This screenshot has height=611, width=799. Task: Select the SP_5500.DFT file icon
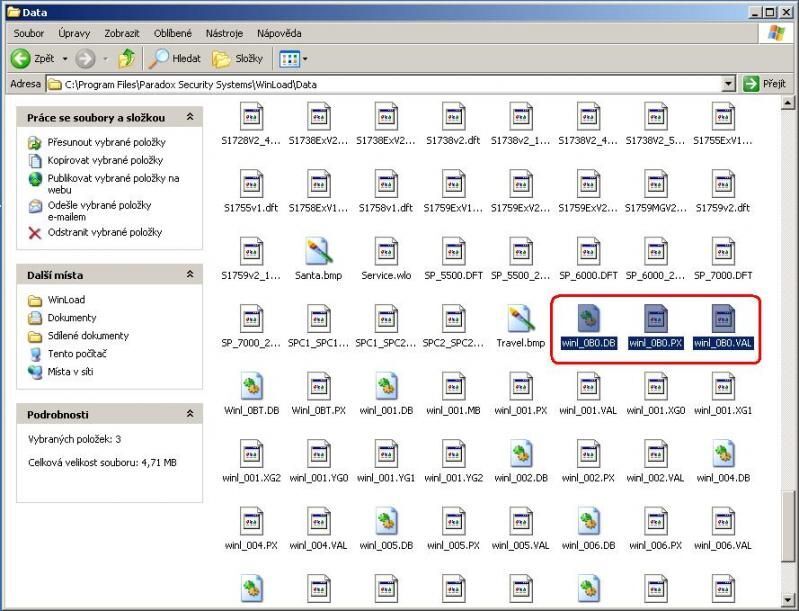[x=453, y=252]
